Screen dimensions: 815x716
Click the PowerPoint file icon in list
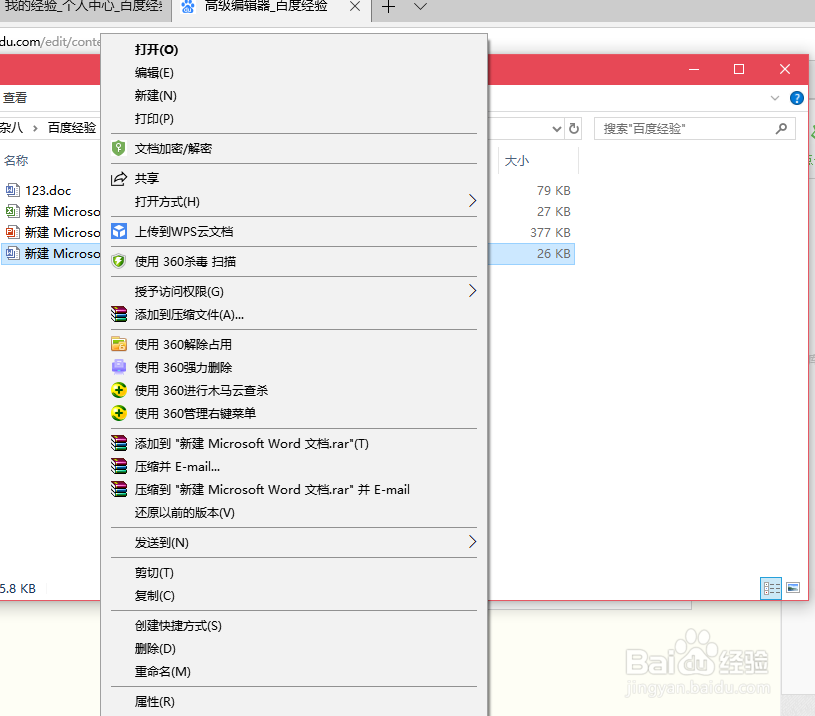pyautogui.click(x=12, y=232)
